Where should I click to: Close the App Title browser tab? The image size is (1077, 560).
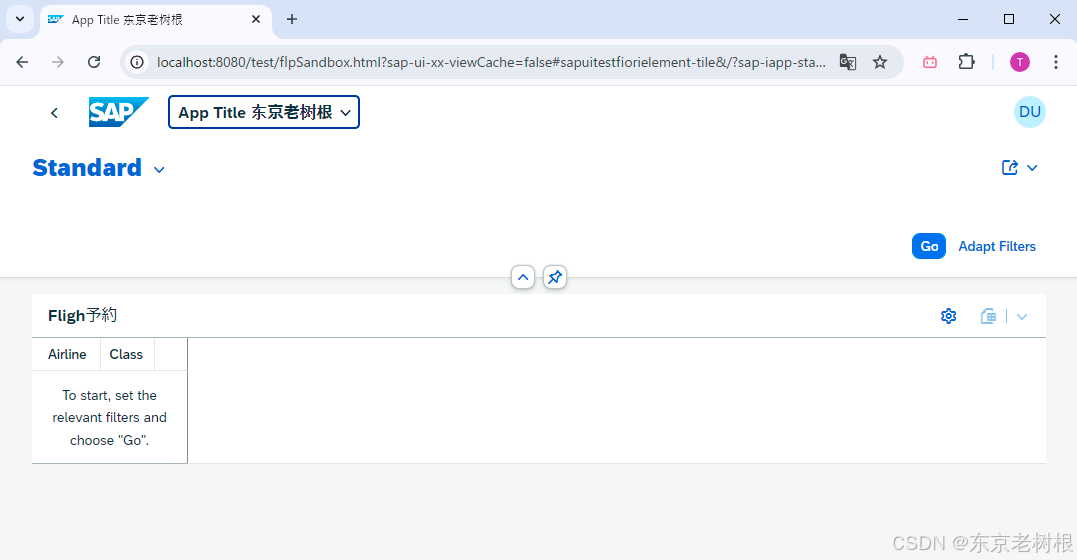[x=256, y=19]
